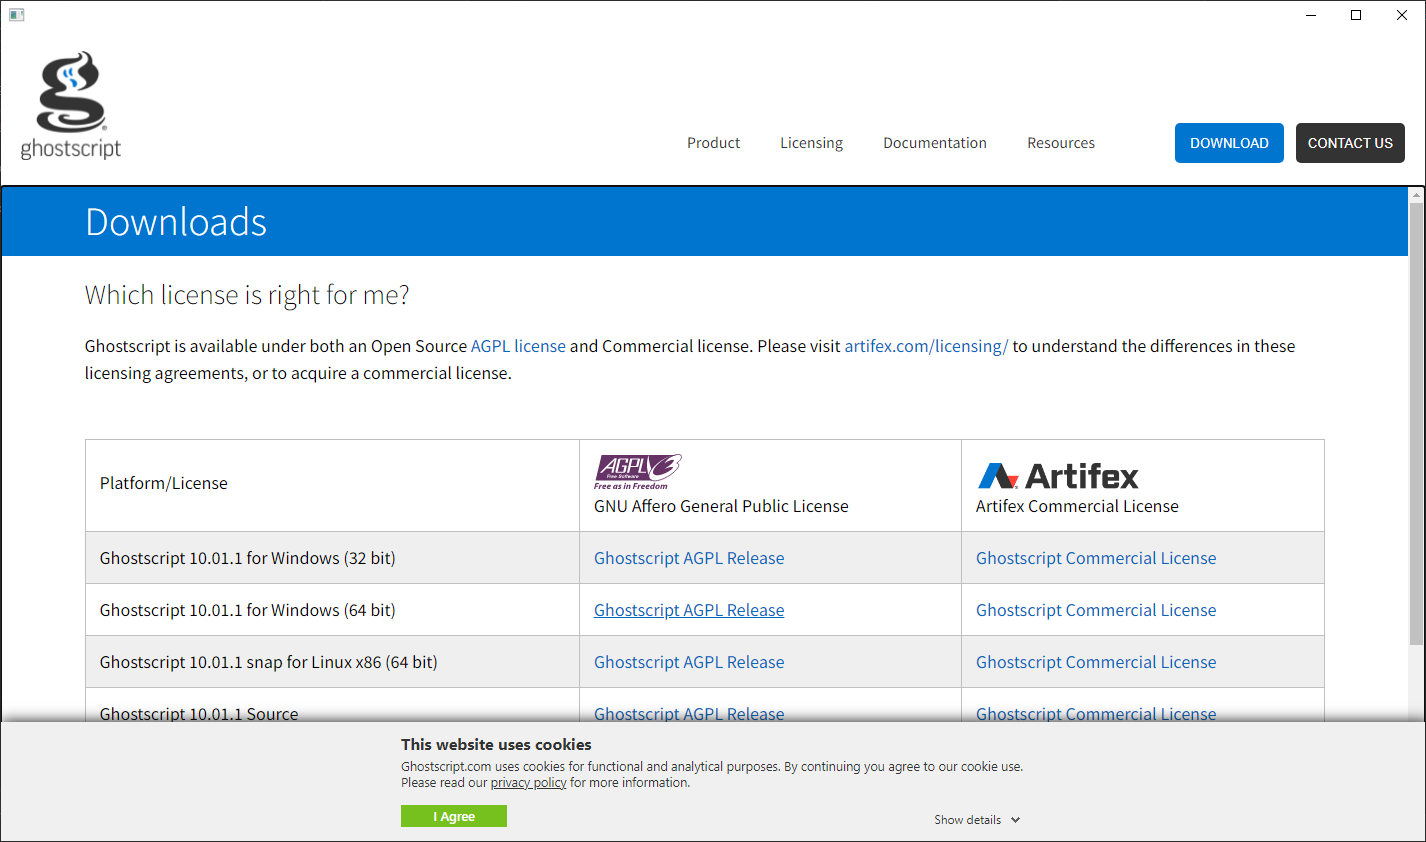Download the Ghostscript 10.01.1 Source AGPL Release
This screenshot has height=842, width=1426.
[688, 713]
